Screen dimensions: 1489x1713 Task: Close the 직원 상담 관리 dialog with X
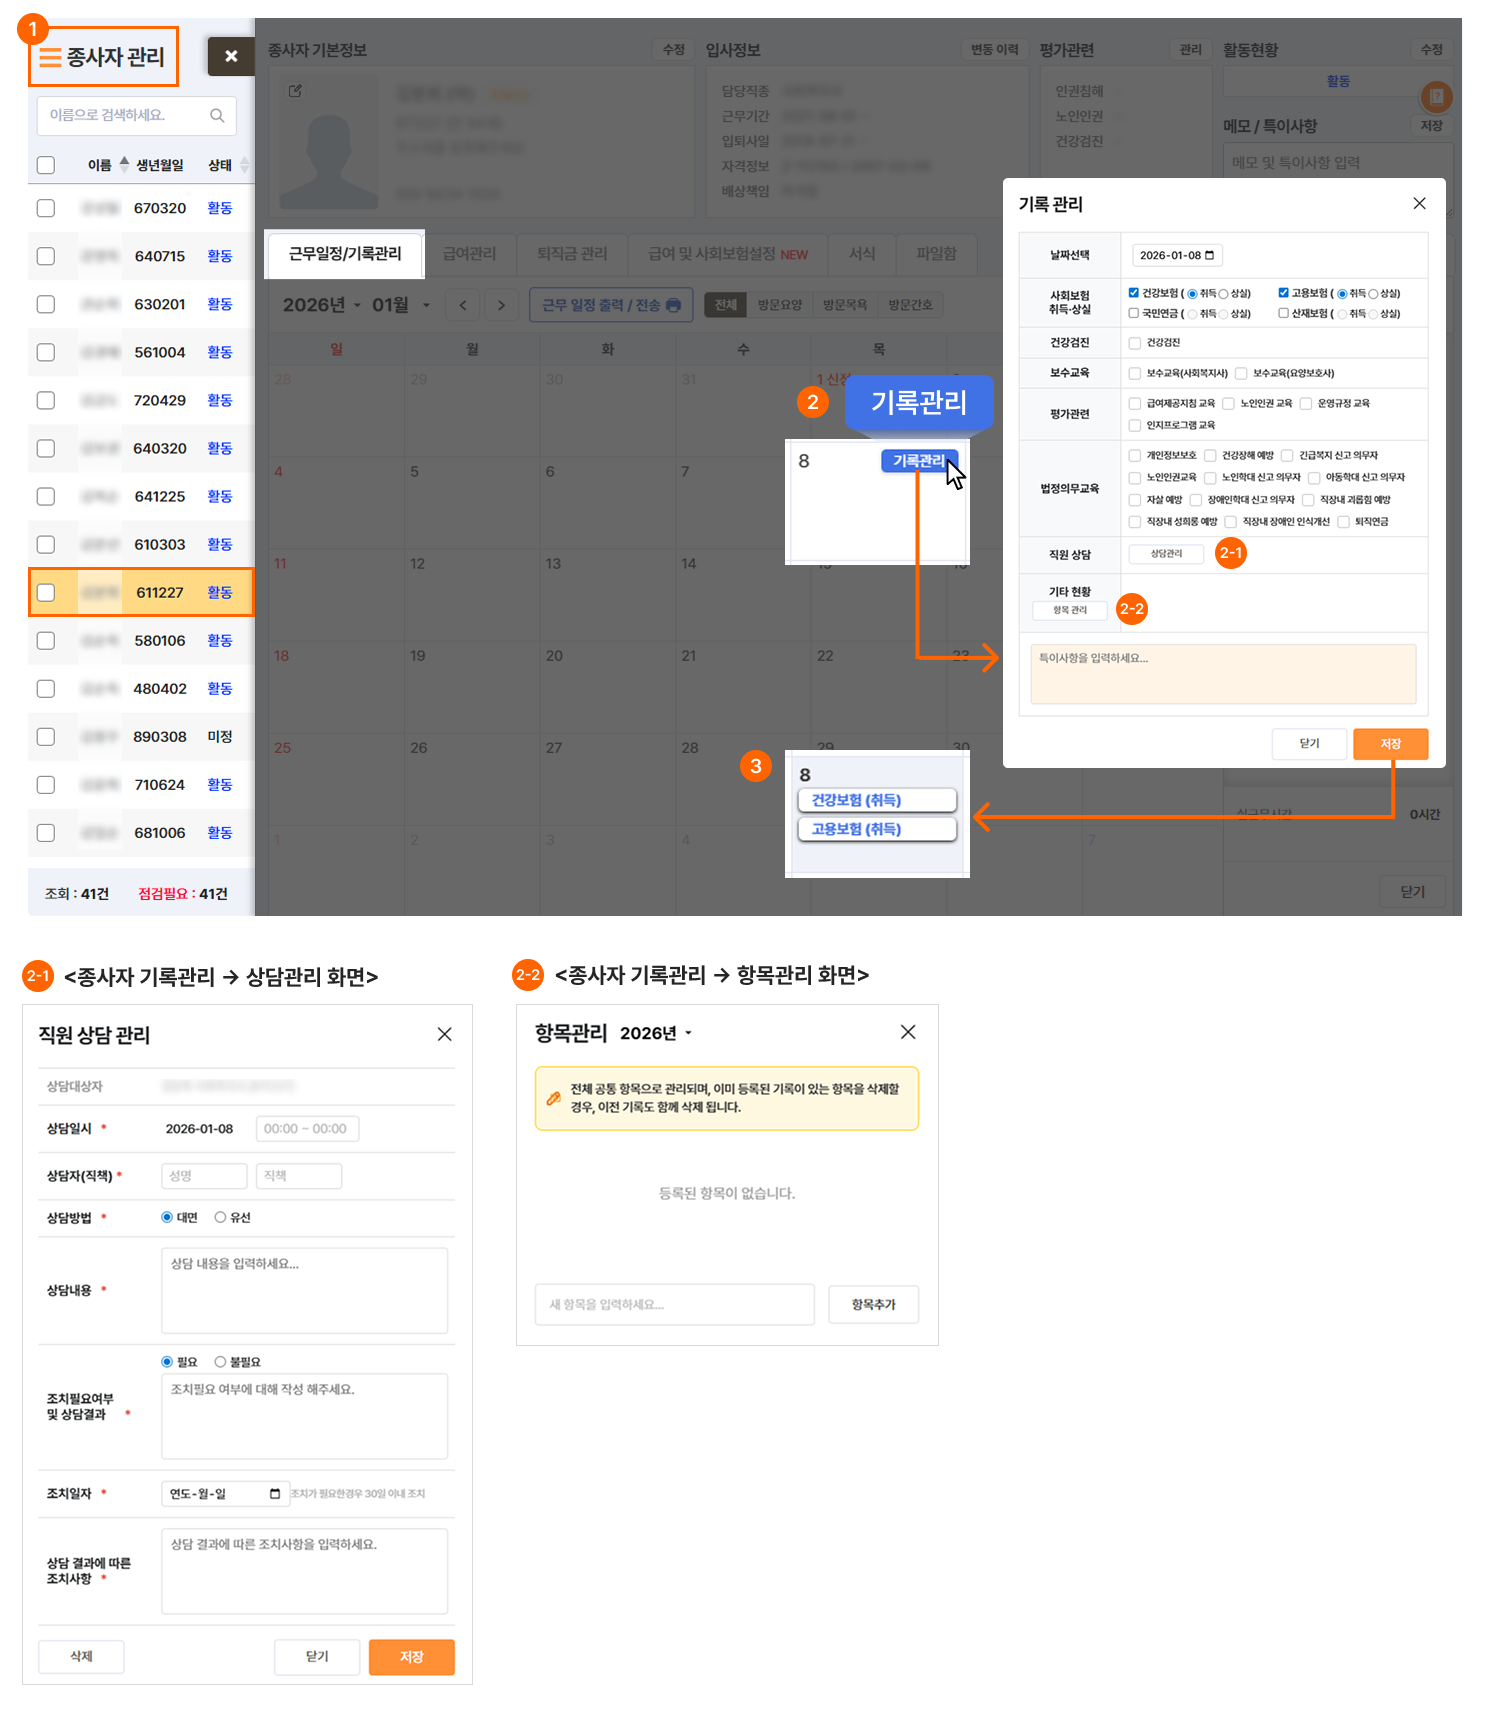click(445, 1035)
